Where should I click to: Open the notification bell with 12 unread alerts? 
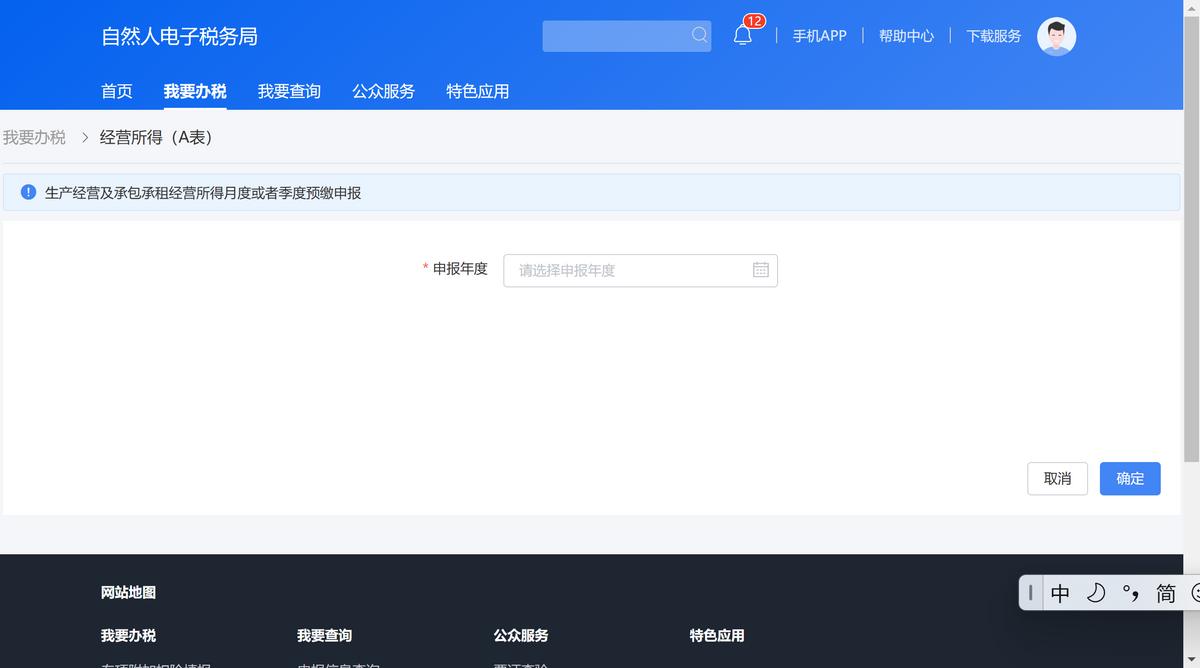click(742, 34)
